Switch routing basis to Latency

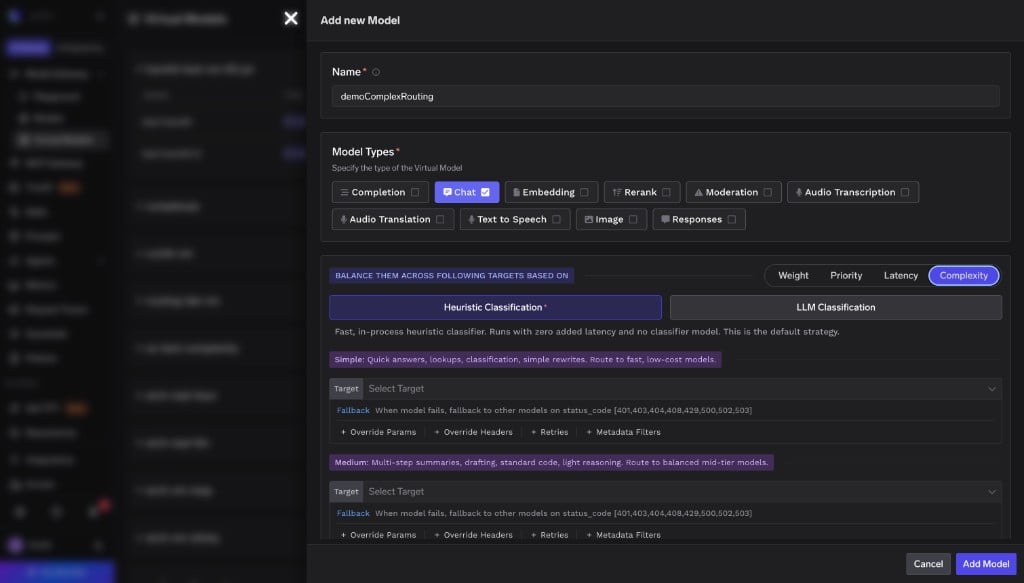point(901,276)
